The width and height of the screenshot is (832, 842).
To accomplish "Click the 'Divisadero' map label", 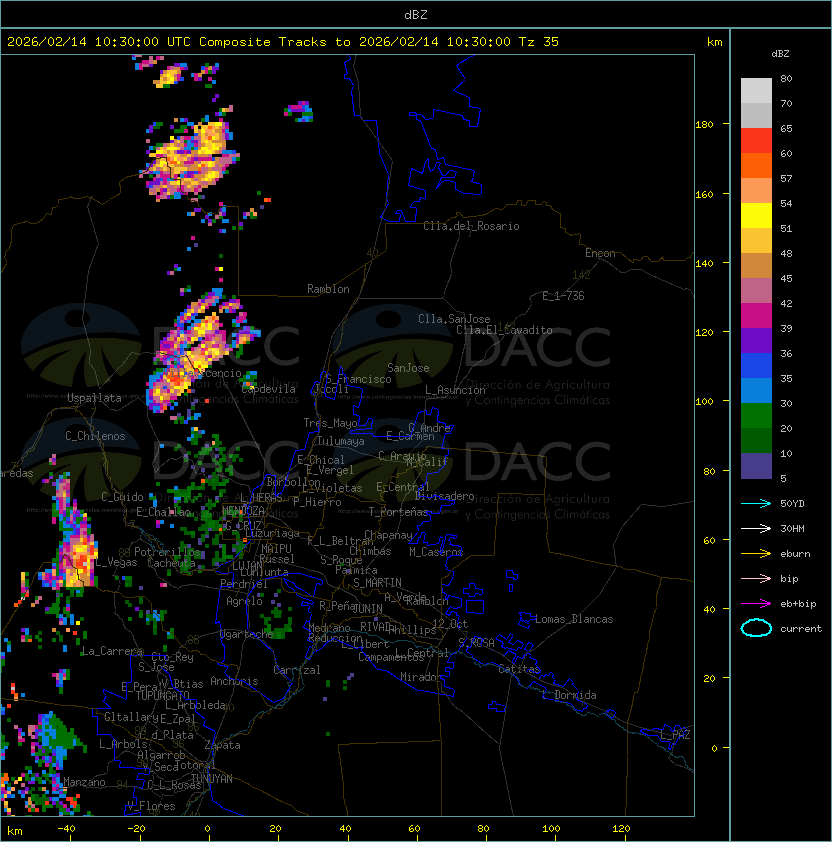I will (444, 496).
